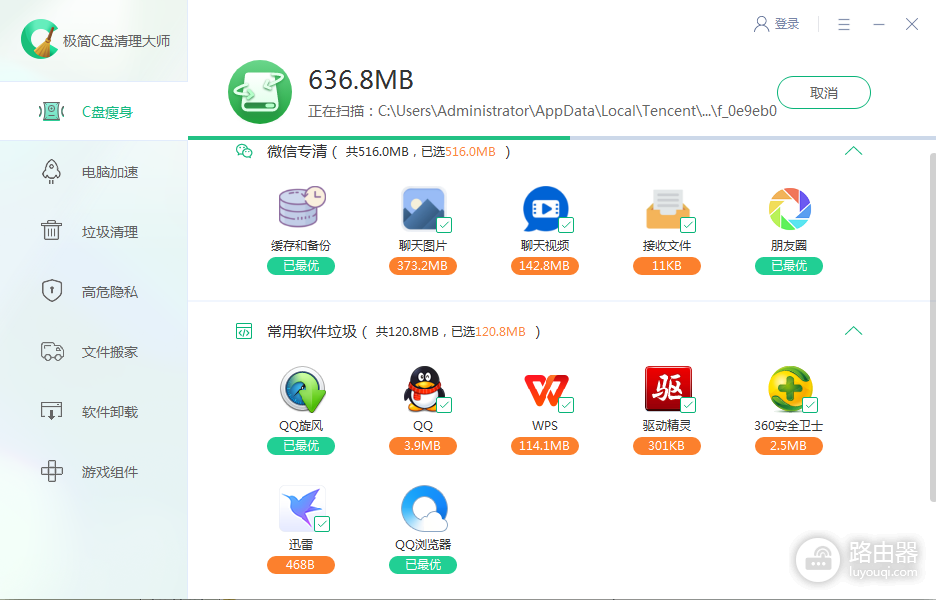Cancel the scan with 取消 button
936x600 pixels.
824,93
